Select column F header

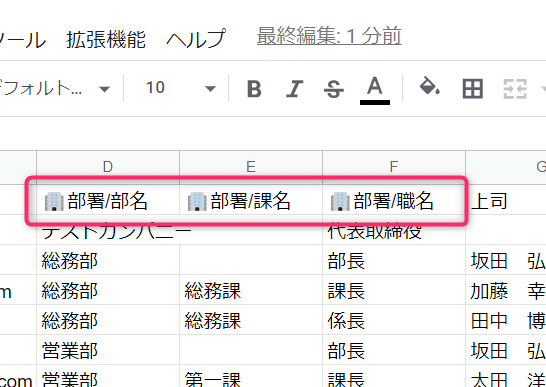pos(394,167)
